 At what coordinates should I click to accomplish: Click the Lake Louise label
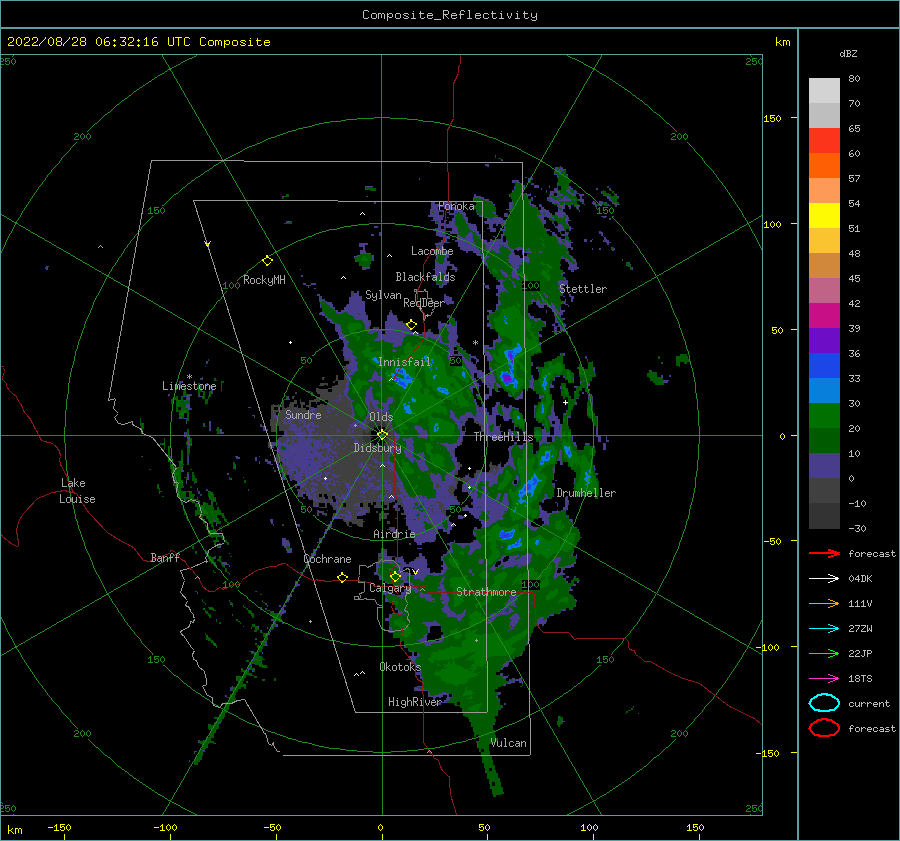pyautogui.click(x=77, y=491)
